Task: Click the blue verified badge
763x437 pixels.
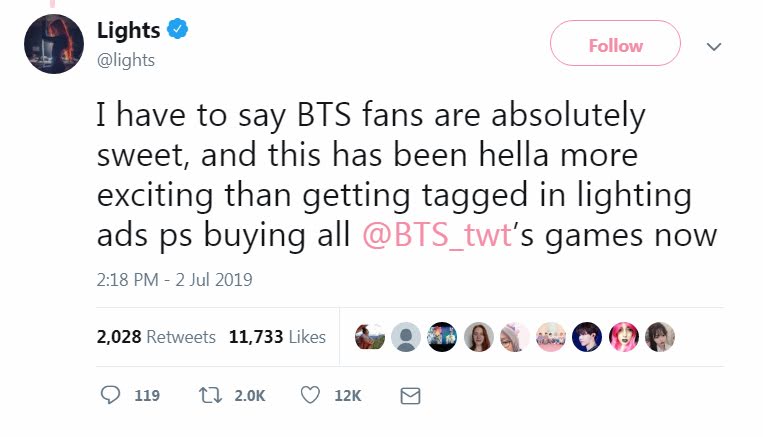Action: tap(178, 31)
